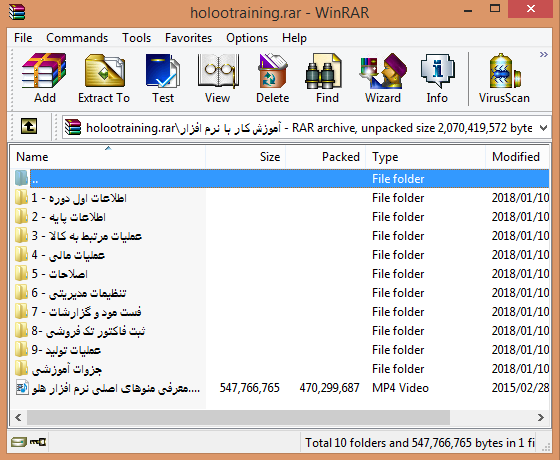
Task: Click the Extract To toolbar icon
Action: tap(104, 71)
